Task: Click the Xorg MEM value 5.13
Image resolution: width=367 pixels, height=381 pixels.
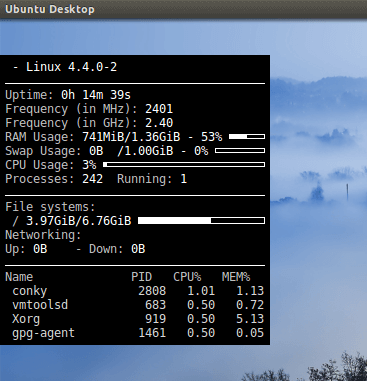Action: (x=250, y=319)
